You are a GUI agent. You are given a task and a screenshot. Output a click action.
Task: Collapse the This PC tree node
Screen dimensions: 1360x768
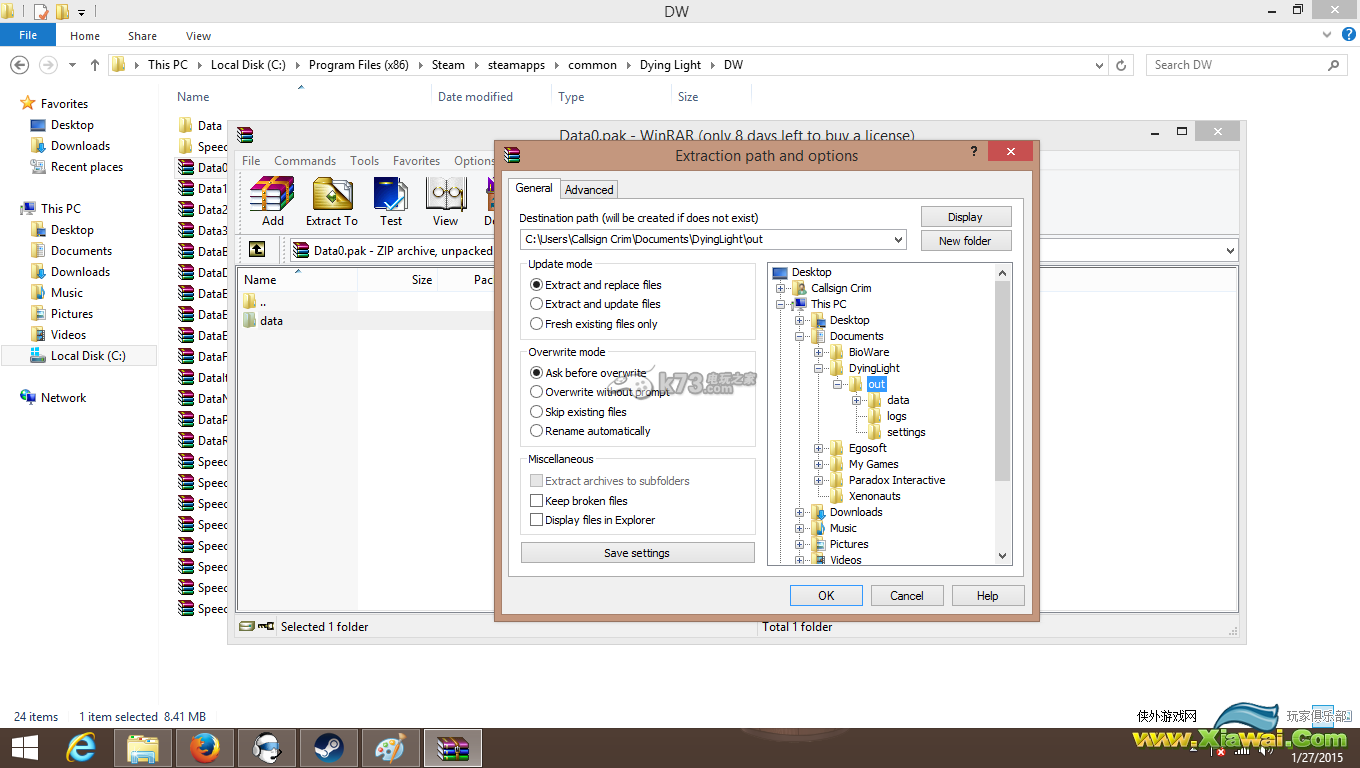[x=781, y=304]
